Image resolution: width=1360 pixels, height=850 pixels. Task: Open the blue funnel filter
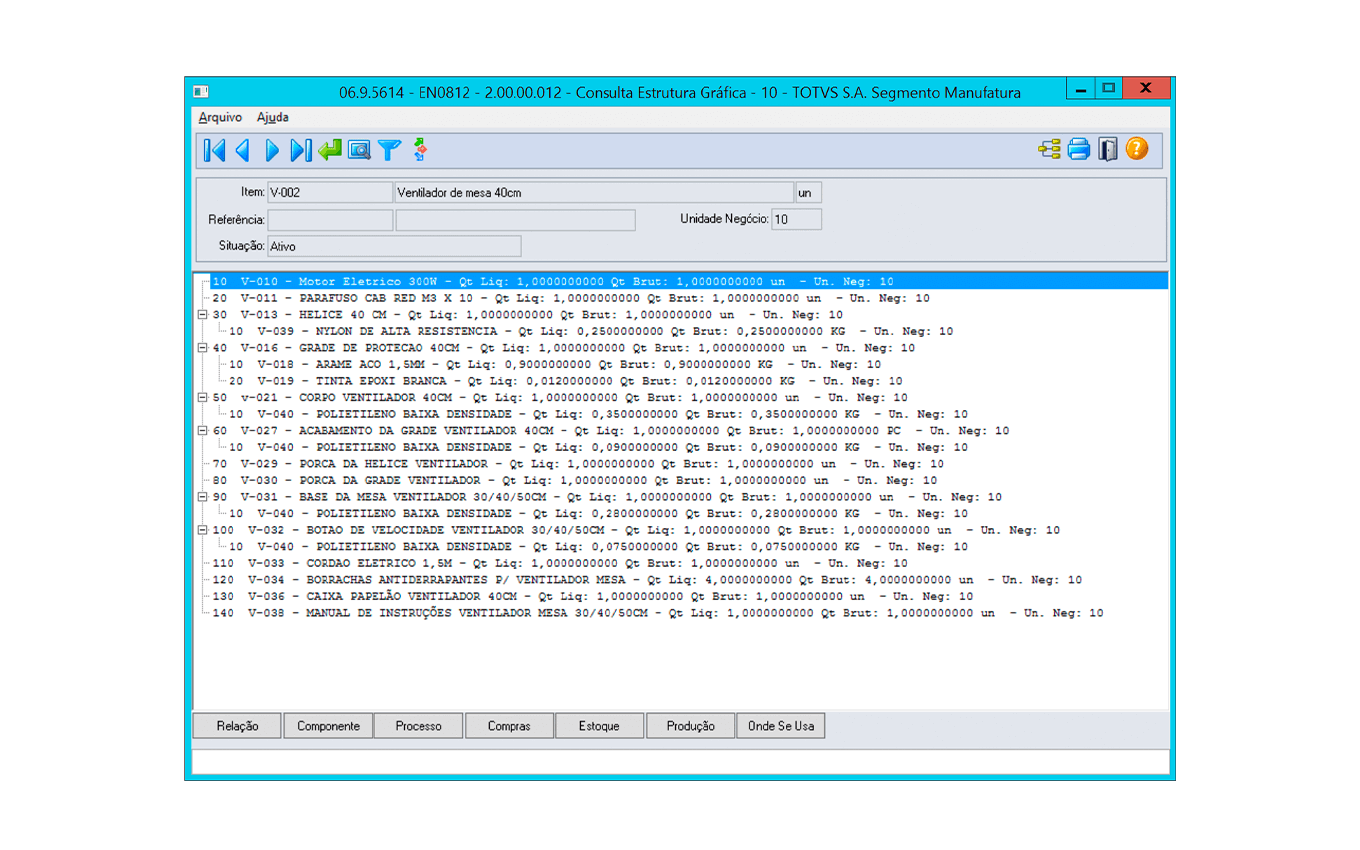389,150
